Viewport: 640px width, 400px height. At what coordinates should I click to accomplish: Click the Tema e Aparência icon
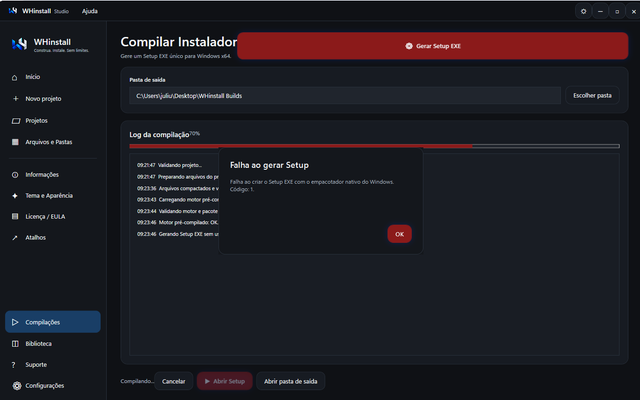point(15,196)
